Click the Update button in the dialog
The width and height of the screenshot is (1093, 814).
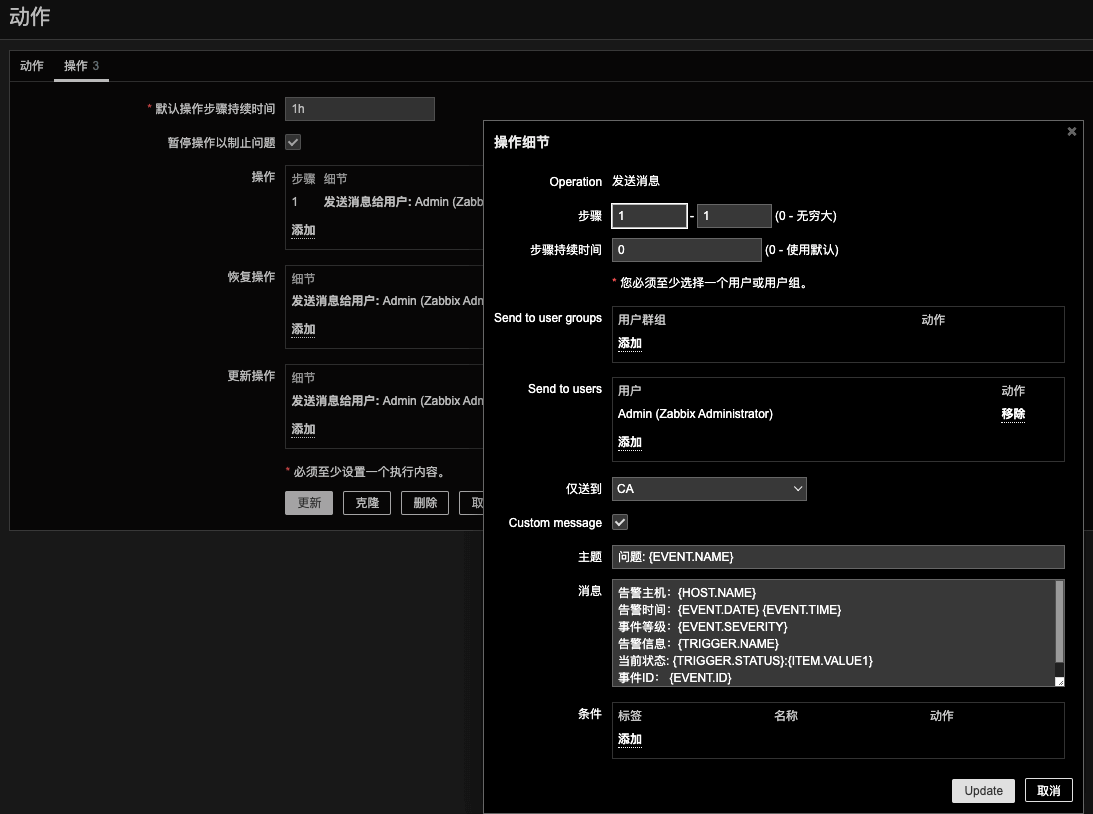(x=983, y=790)
